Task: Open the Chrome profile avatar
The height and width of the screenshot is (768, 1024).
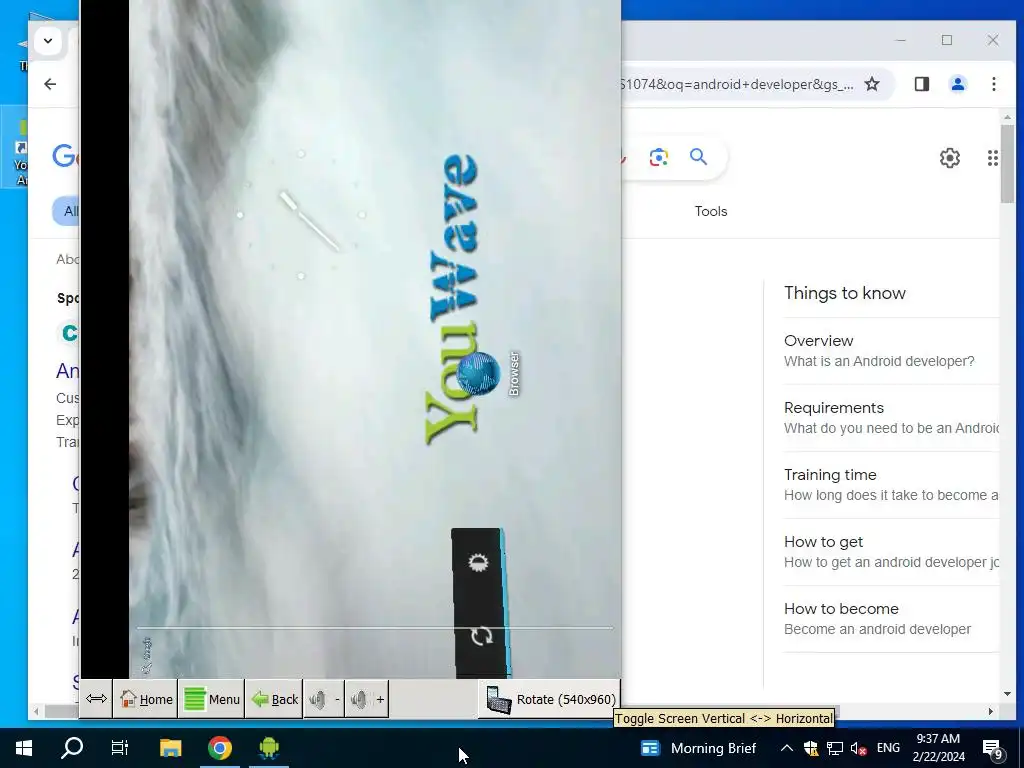Action: tap(957, 84)
